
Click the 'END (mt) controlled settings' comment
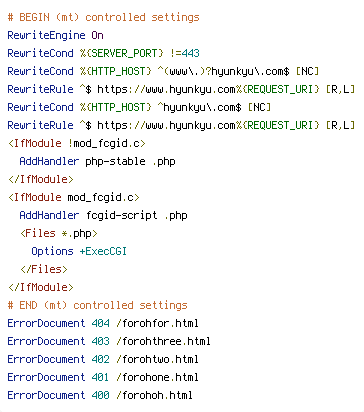click(97, 305)
